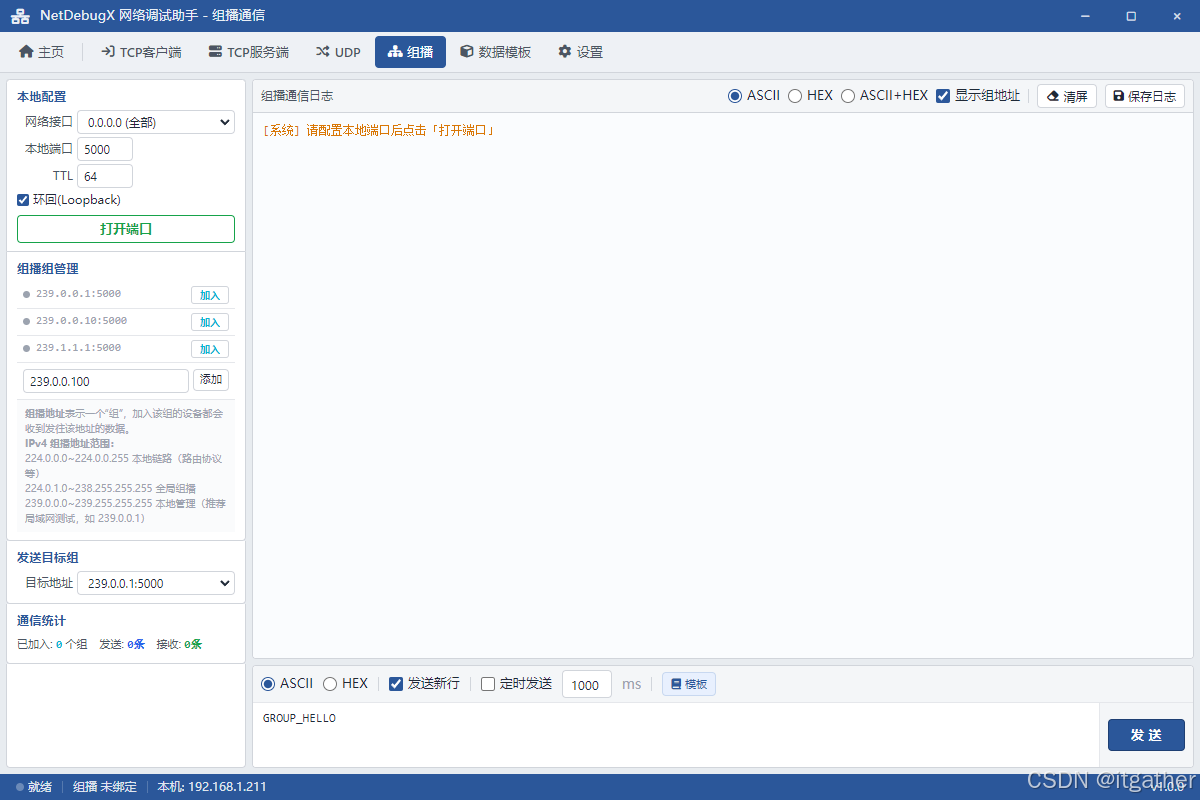Select the send-area ASCII radio button
The width and height of the screenshot is (1200, 800).
[x=268, y=684]
